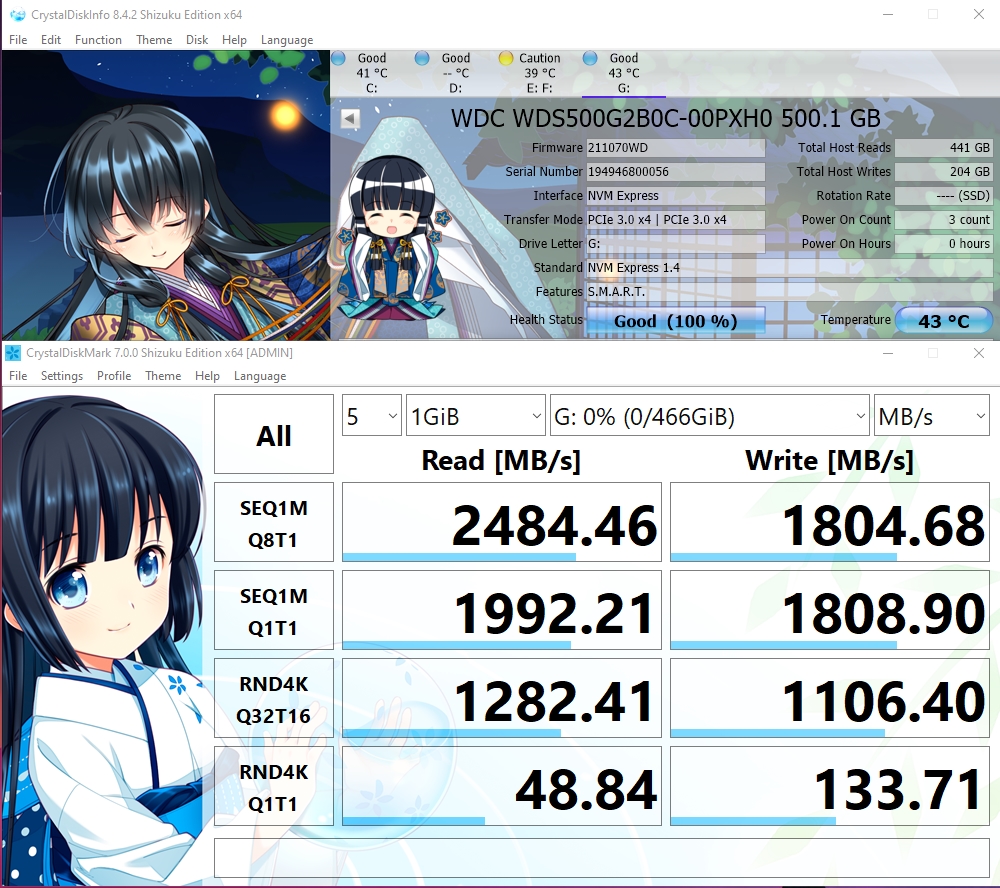Open Profile menu in CrystalDiskMark
The image size is (1000, 888).
pos(114,376)
